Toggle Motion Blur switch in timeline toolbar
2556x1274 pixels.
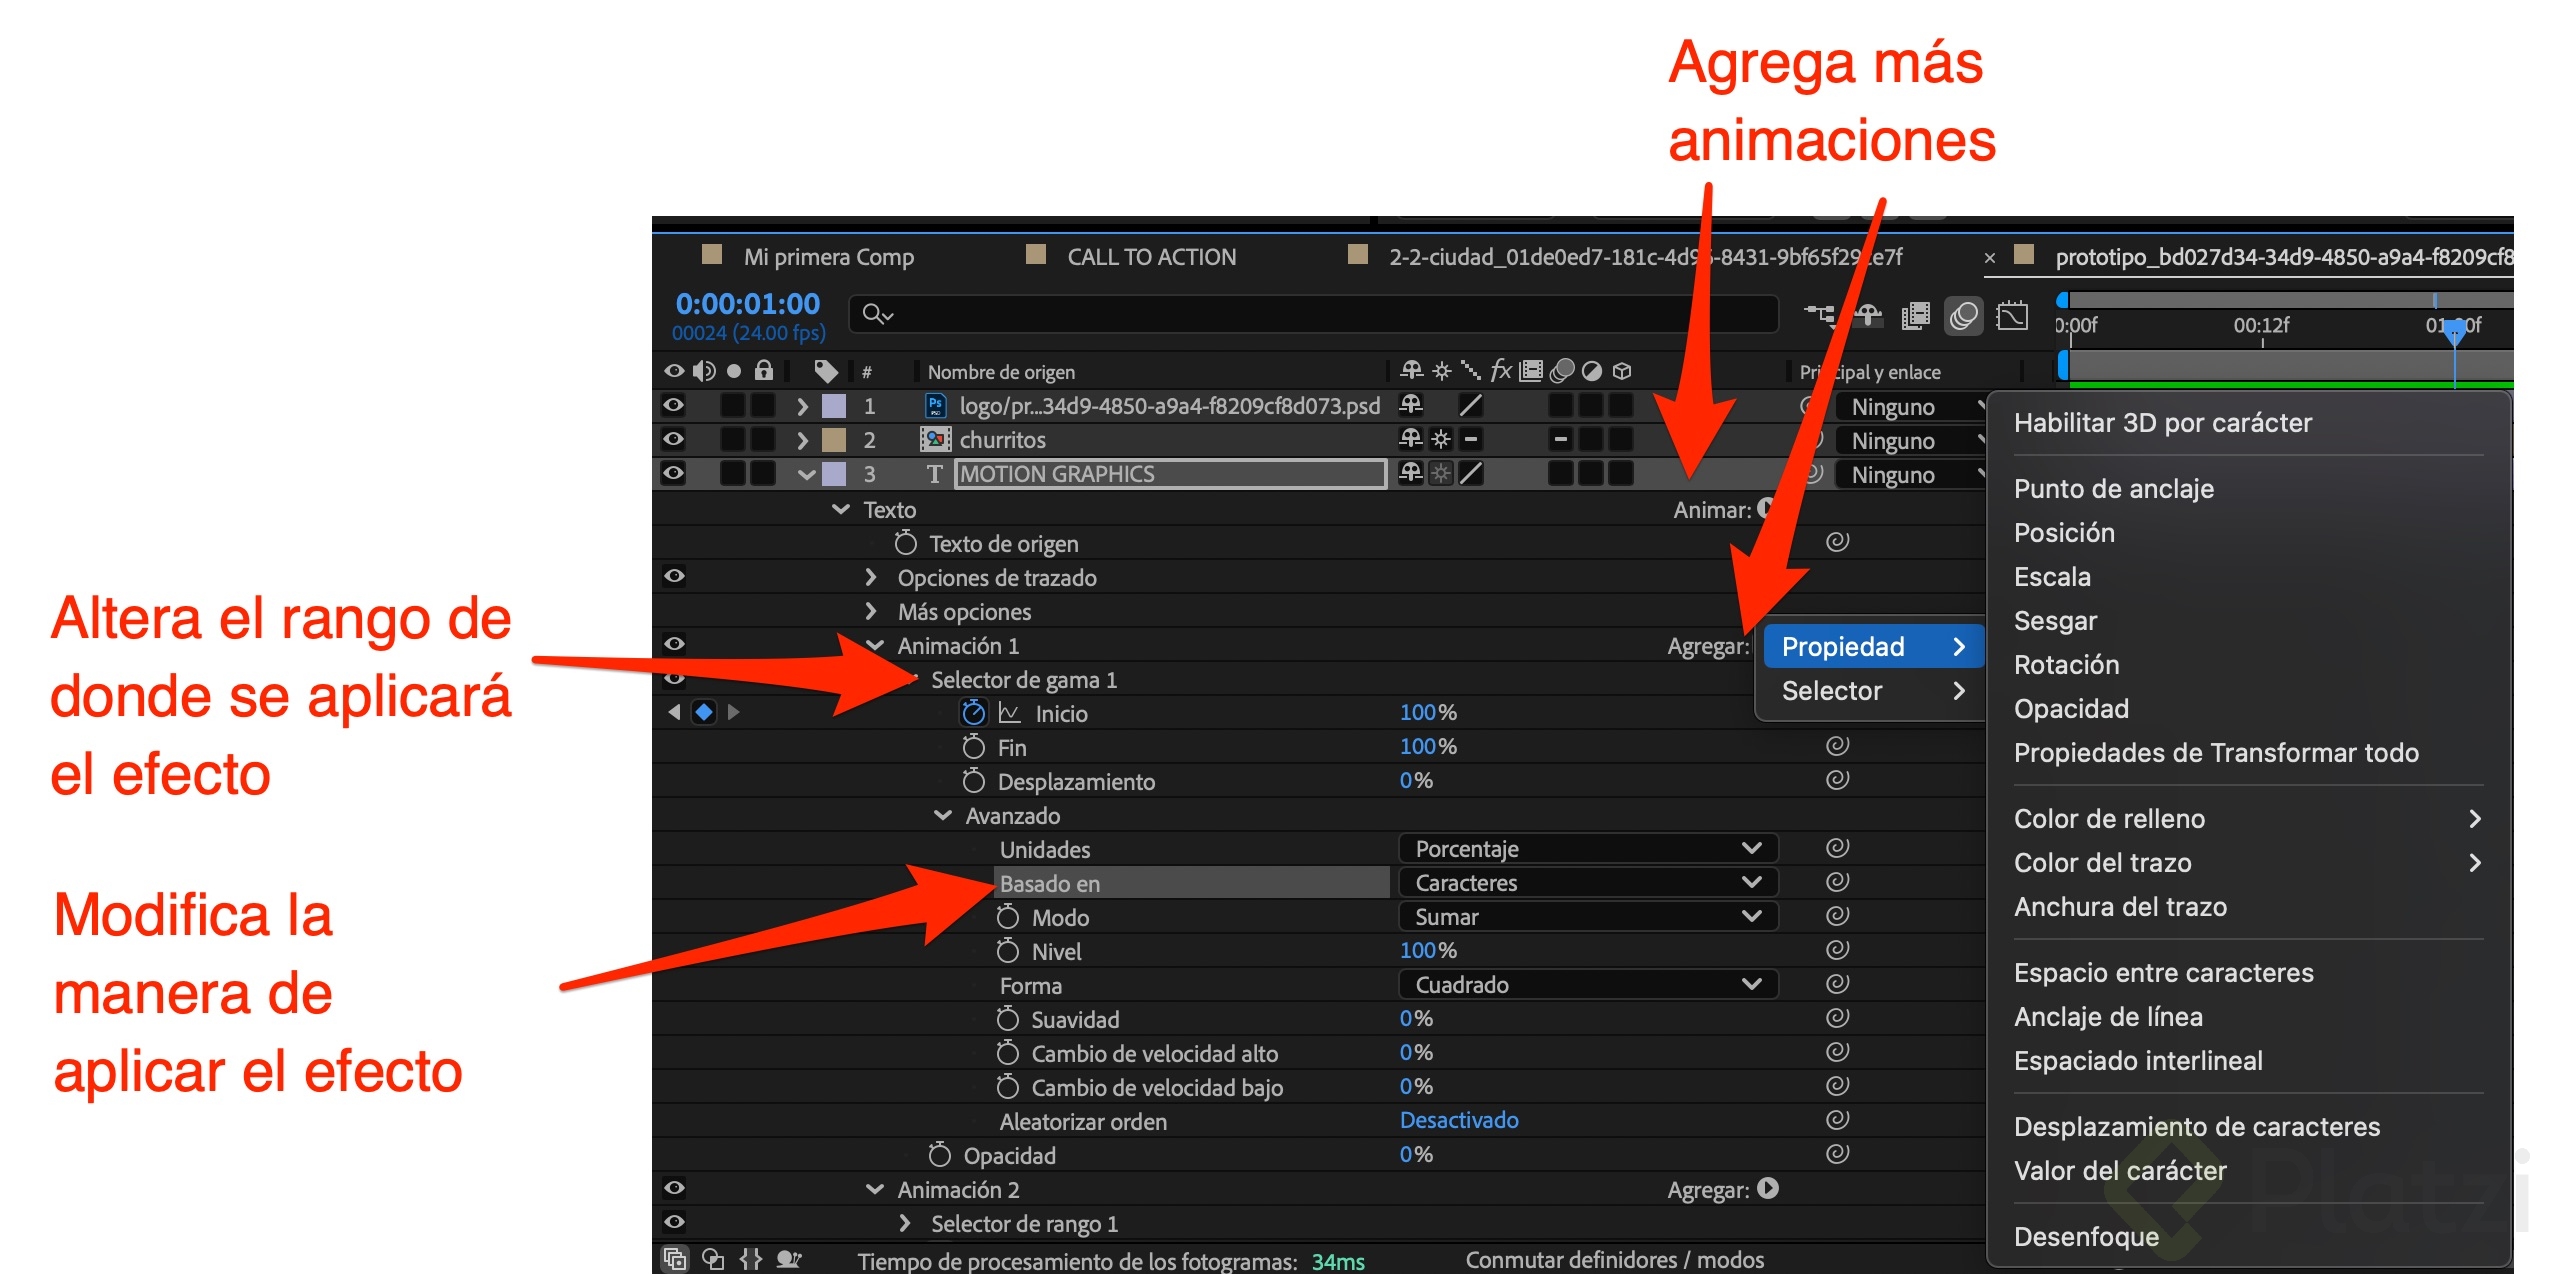(x=1963, y=316)
